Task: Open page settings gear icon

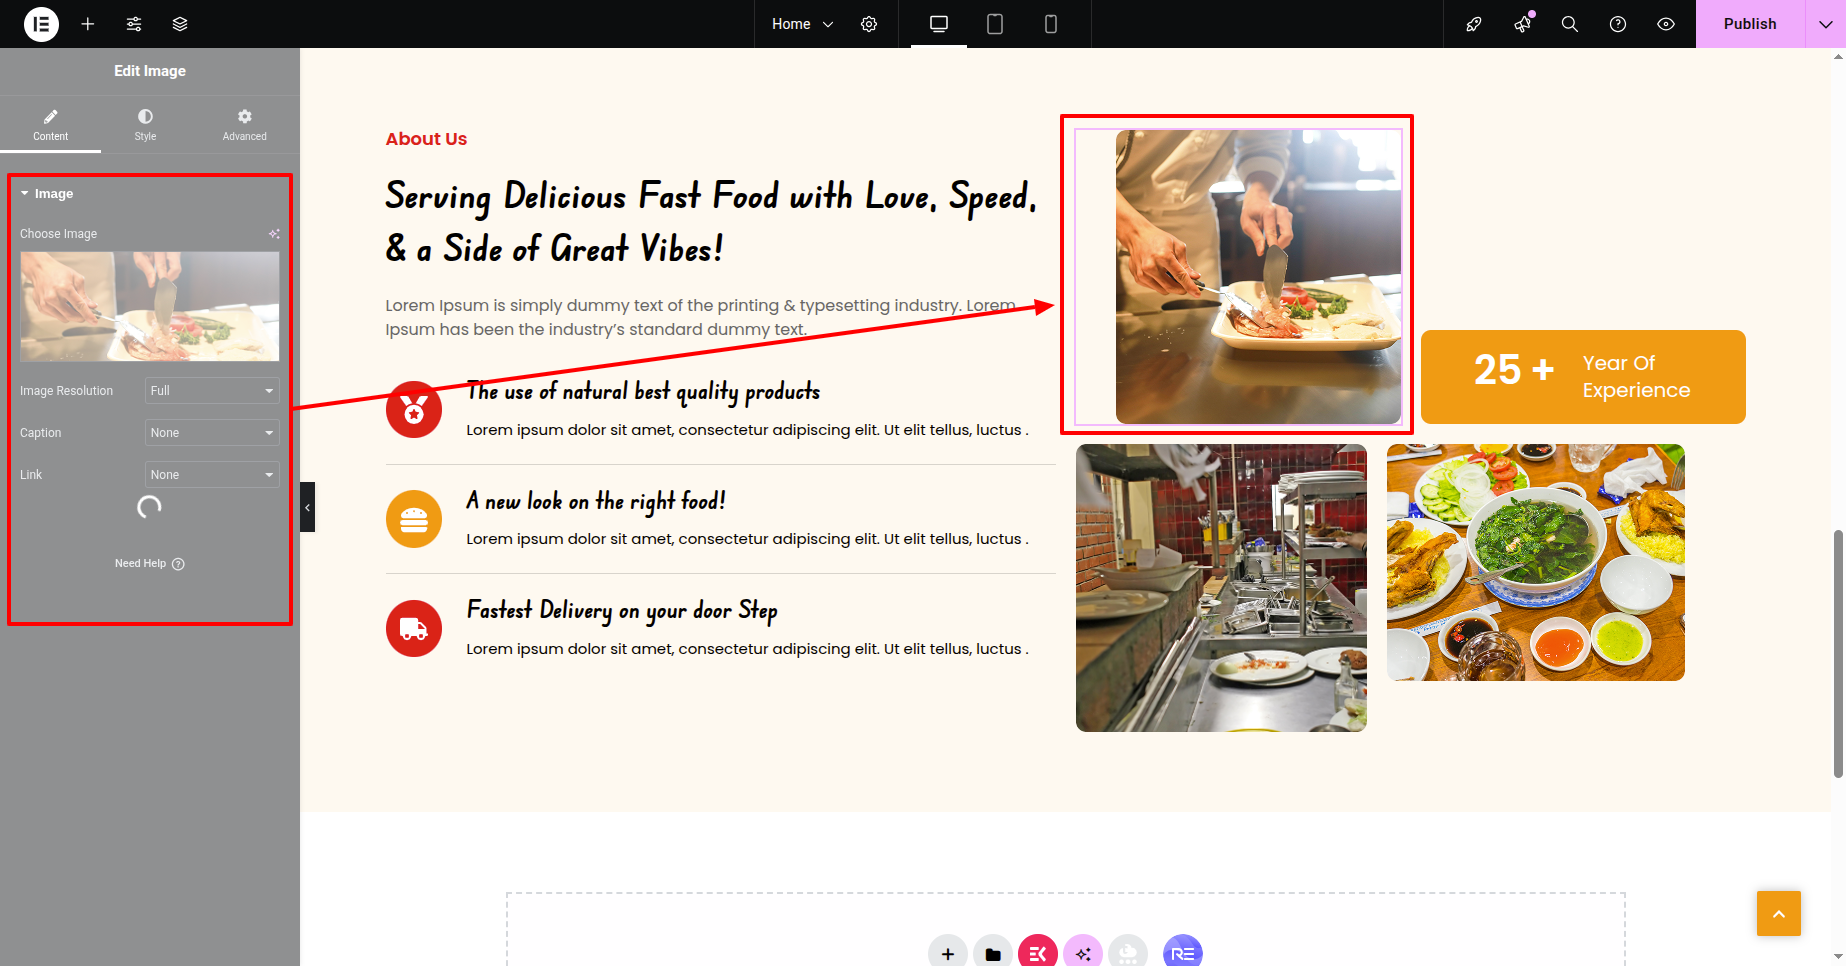Action: pyautogui.click(x=869, y=24)
